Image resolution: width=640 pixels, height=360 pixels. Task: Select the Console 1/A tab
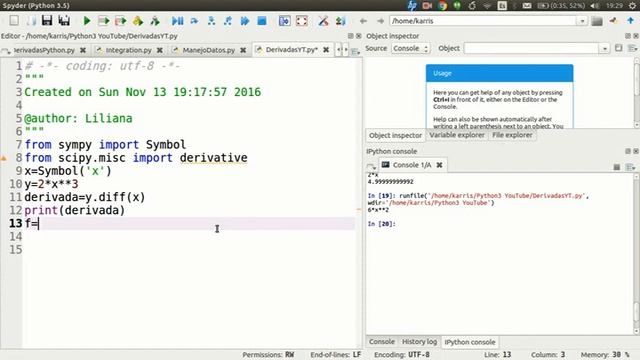coord(411,165)
